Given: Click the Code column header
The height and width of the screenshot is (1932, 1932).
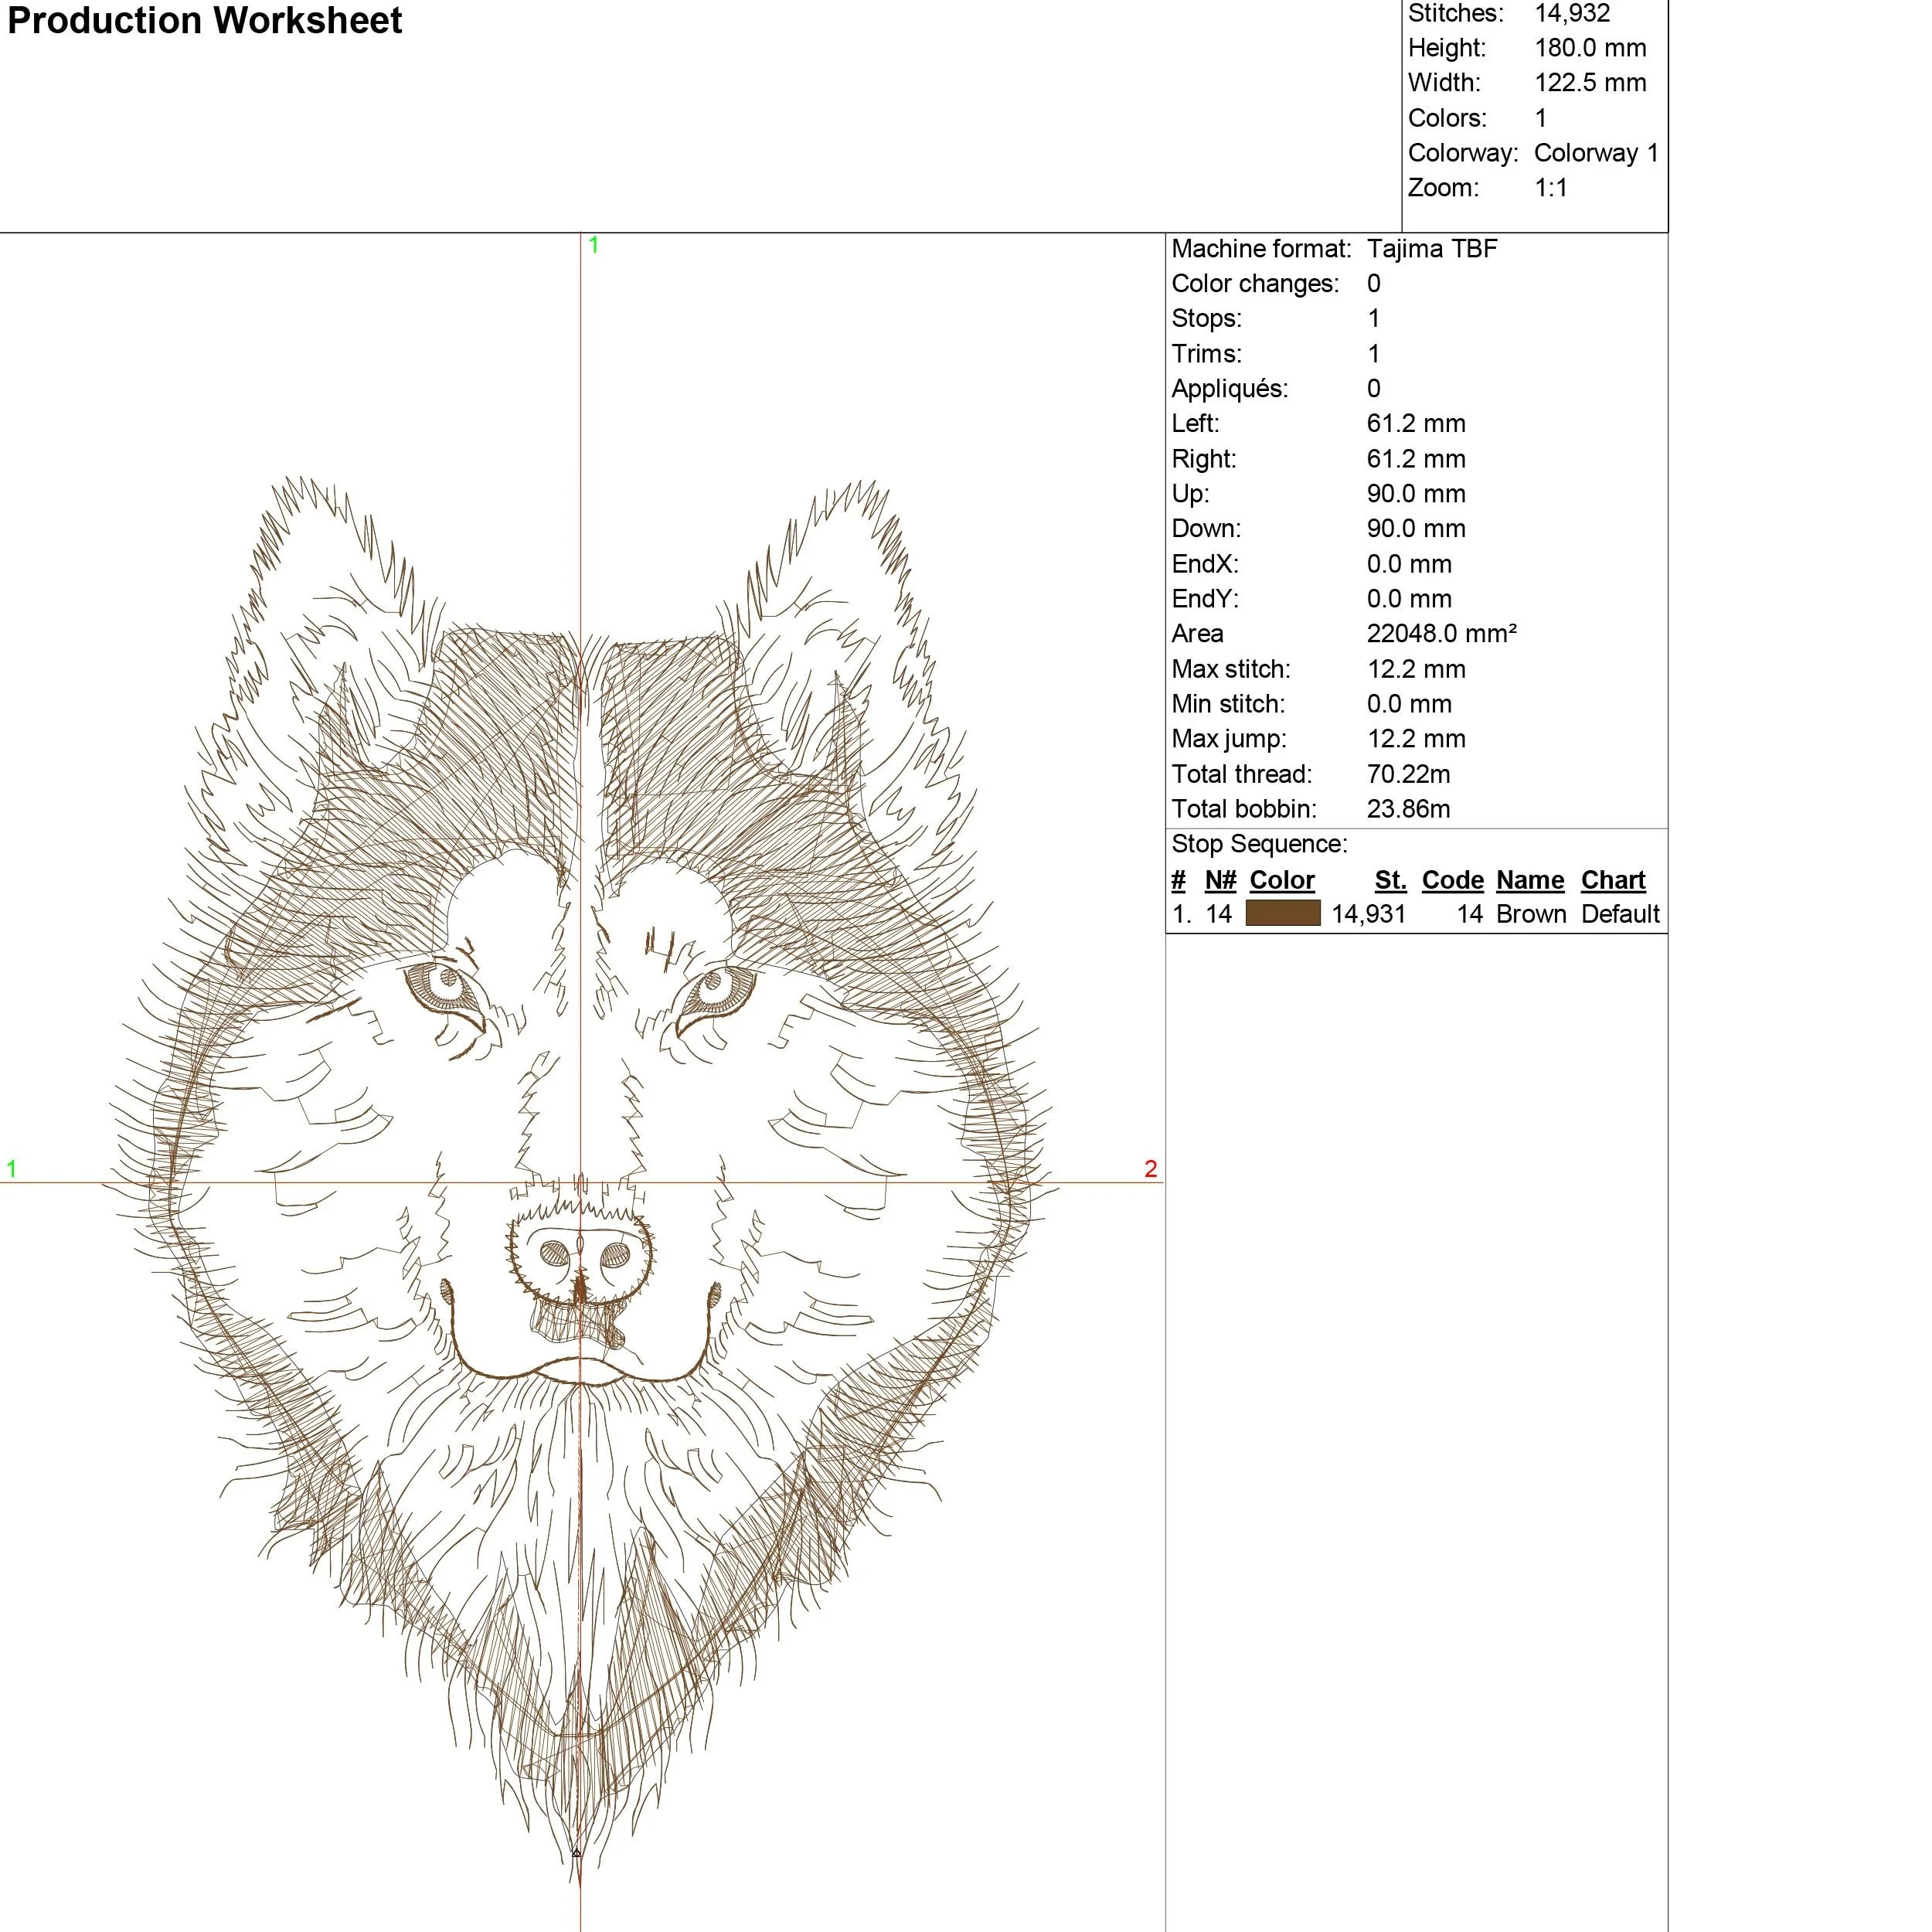Looking at the screenshot, I should pyautogui.click(x=1452, y=880).
